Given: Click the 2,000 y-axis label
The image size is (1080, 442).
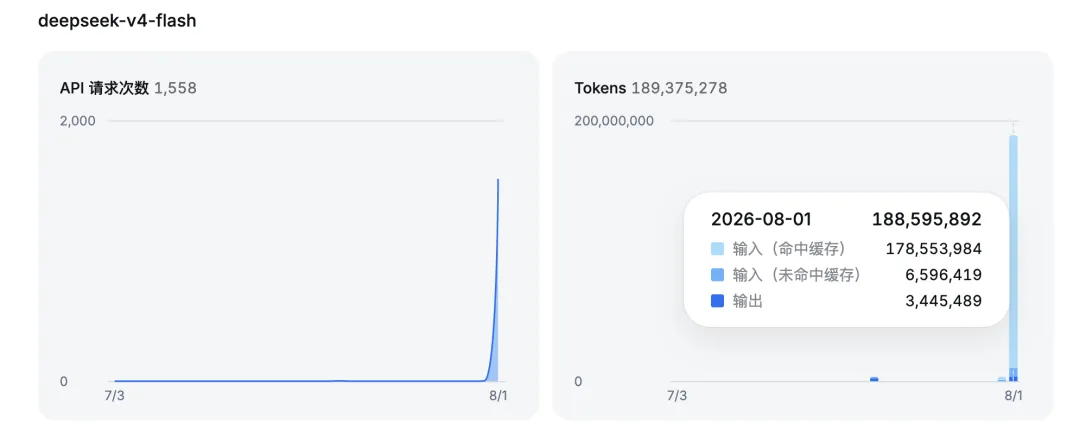Looking at the screenshot, I should point(78,120).
